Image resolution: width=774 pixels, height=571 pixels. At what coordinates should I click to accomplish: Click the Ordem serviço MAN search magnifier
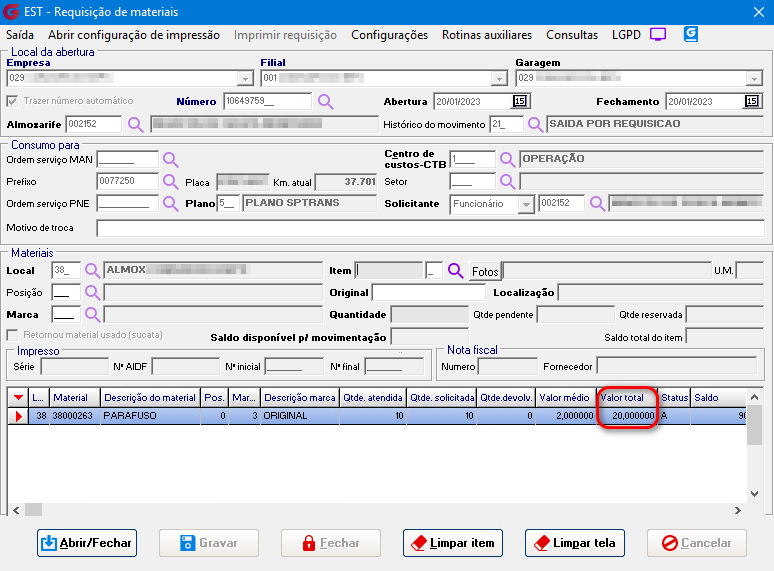pos(170,159)
